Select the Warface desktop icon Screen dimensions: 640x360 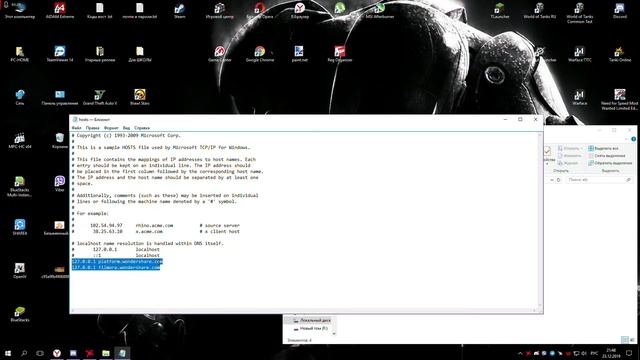(x=580, y=97)
